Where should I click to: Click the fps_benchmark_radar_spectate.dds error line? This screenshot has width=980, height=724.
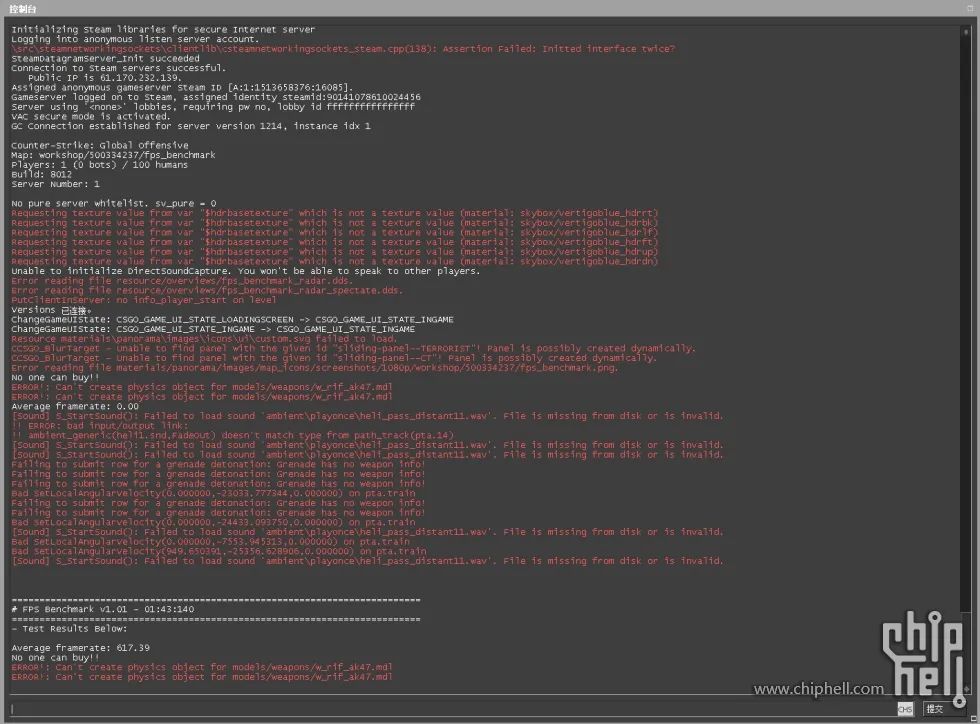tap(207, 290)
